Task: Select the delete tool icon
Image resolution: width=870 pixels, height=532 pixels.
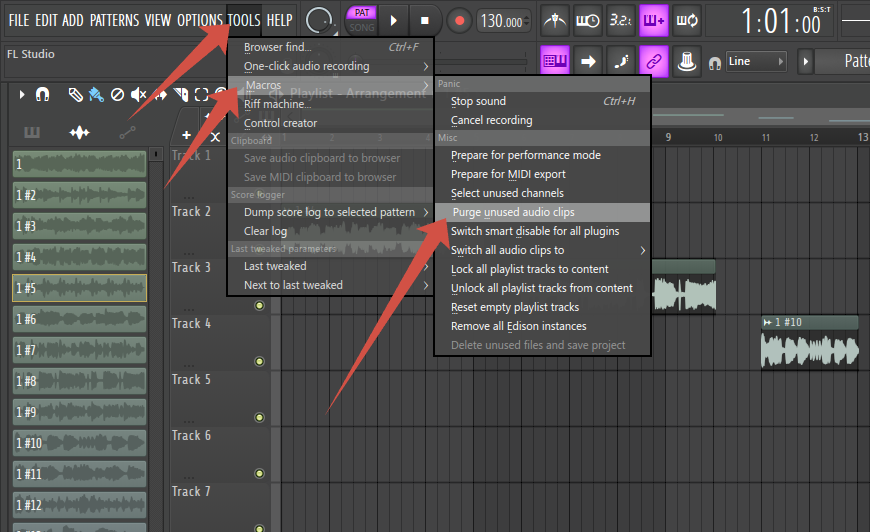Action: click(x=117, y=95)
